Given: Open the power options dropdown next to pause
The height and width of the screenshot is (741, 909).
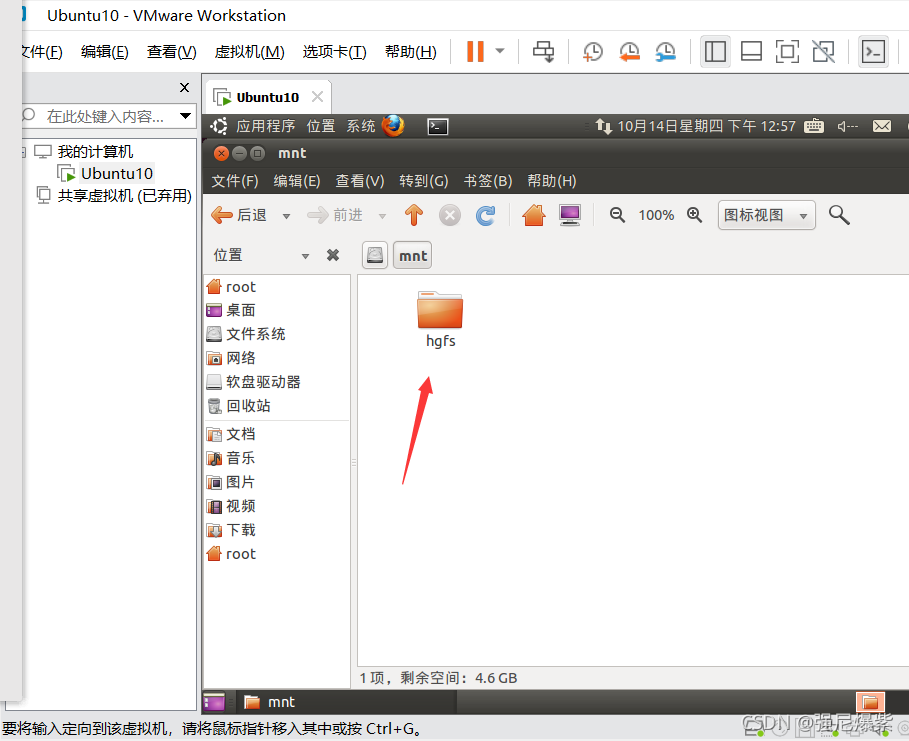Looking at the screenshot, I should 500,51.
